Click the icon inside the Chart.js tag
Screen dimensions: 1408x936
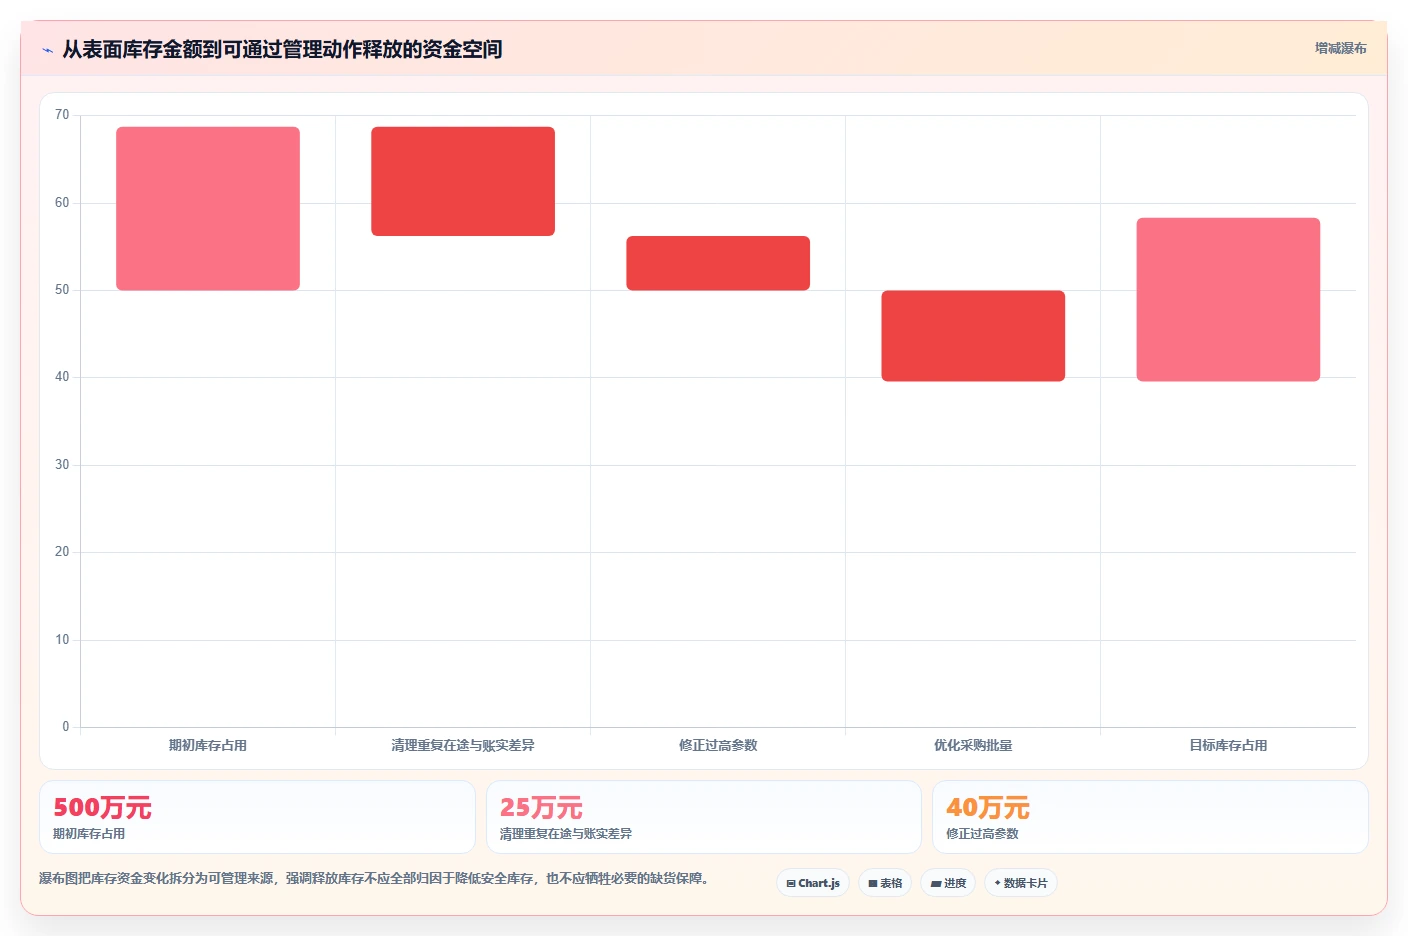pyautogui.click(x=791, y=884)
